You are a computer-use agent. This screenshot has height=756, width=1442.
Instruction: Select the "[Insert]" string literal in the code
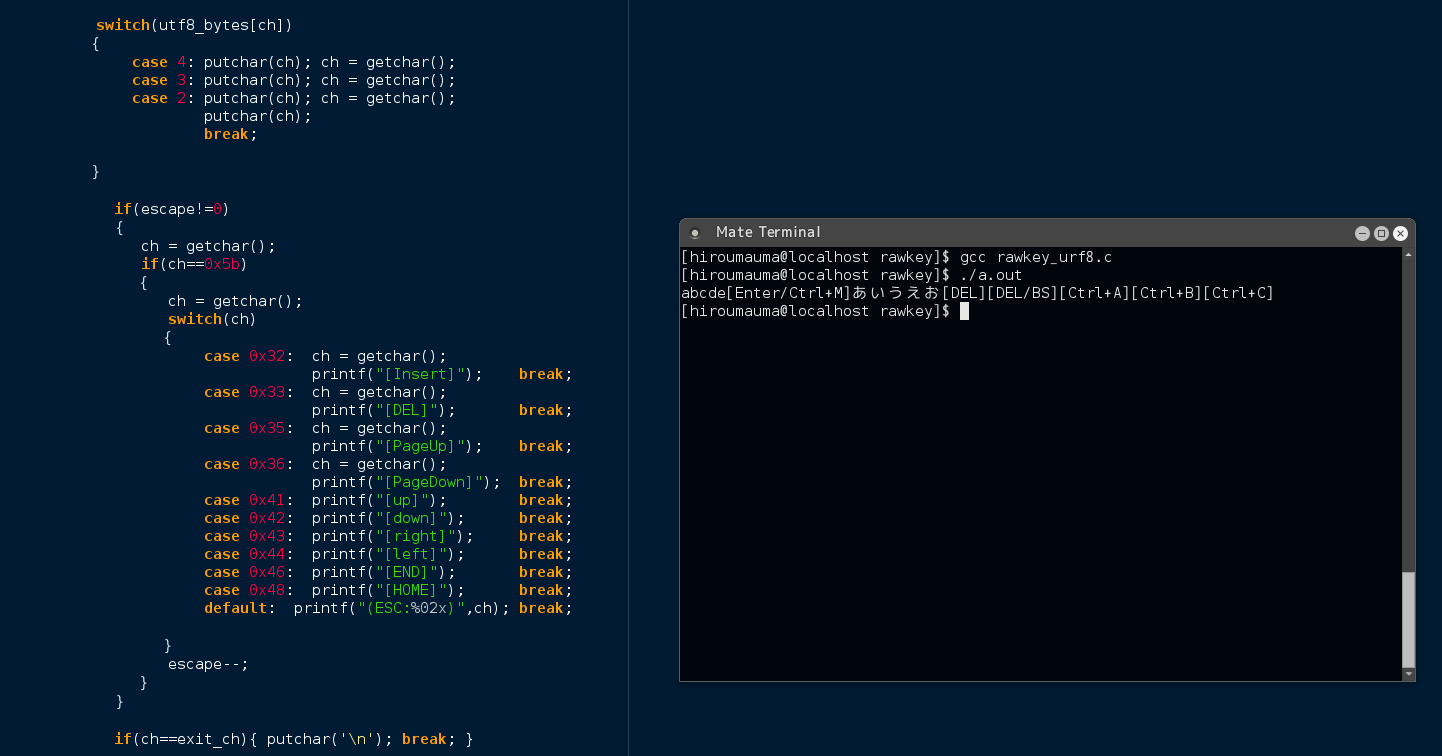click(x=419, y=373)
